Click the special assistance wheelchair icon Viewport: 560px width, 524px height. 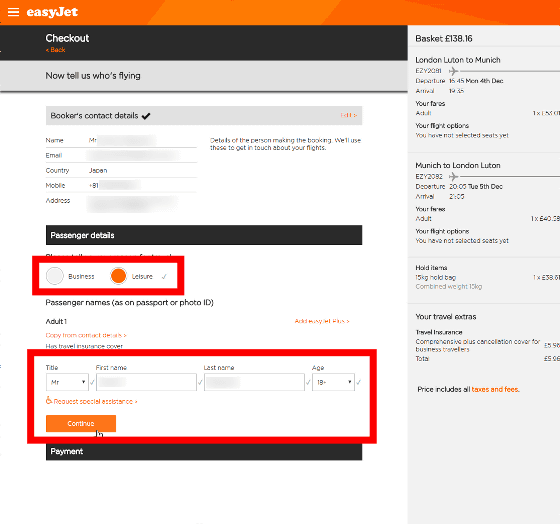point(49,400)
